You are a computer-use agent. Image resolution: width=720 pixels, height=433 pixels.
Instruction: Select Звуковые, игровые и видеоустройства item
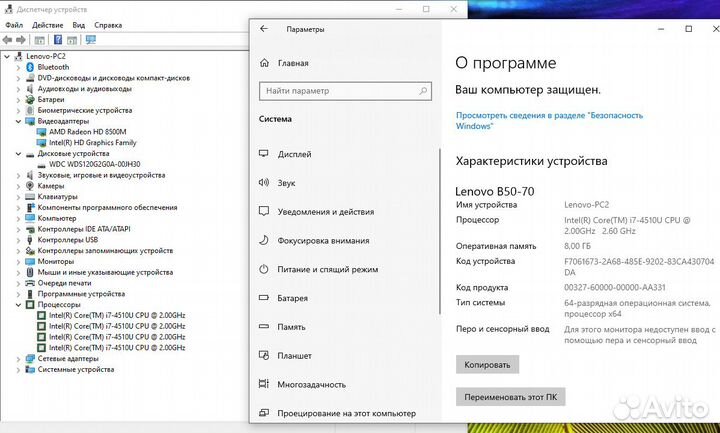101,175
